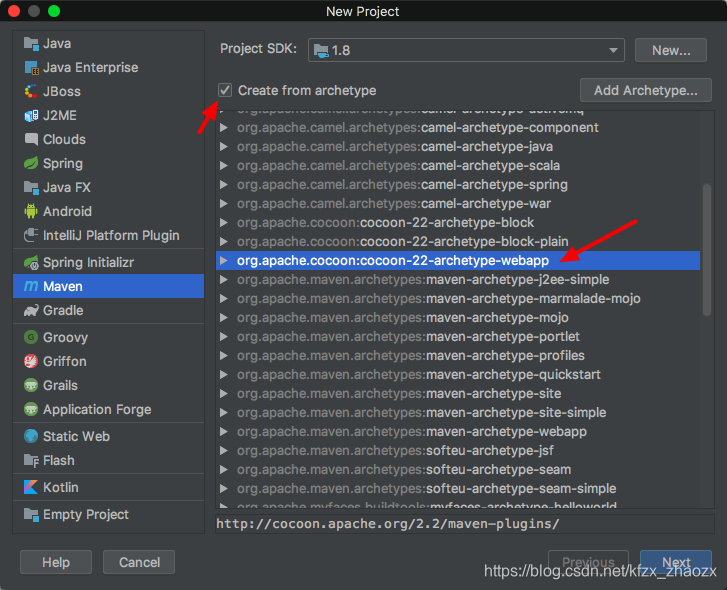
Task: Expand cocoon-22-archetype-webapp node
Action: click(x=224, y=260)
